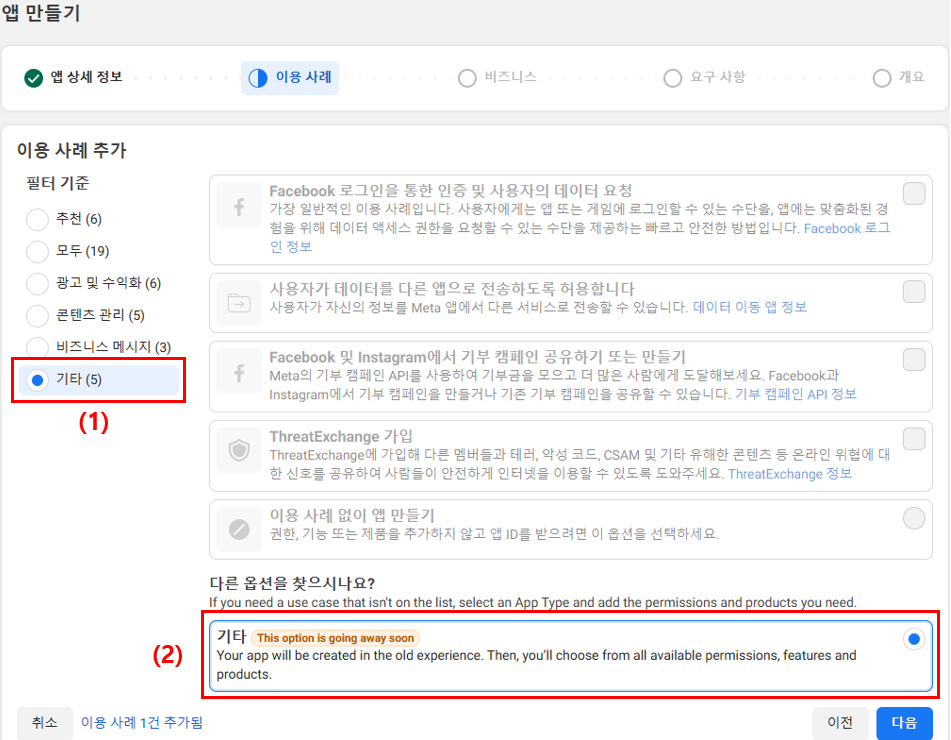Click the ThreatExchange 가입 card title
This screenshot has height=740, width=951.
(x=341, y=436)
